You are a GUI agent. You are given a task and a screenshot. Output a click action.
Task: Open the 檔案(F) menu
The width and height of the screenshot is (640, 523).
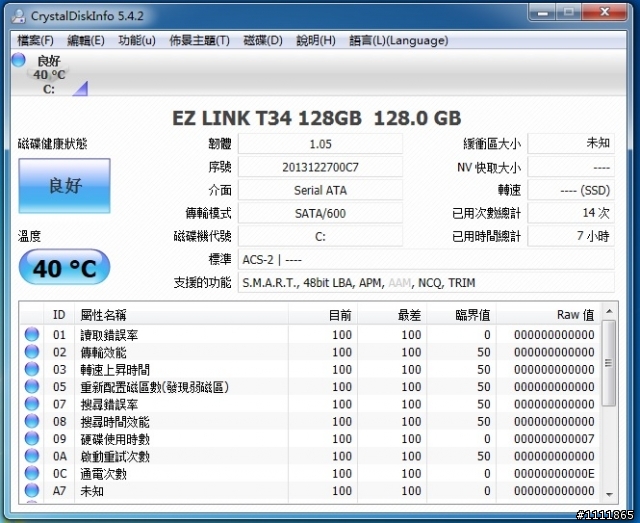(x=36, y=40)
